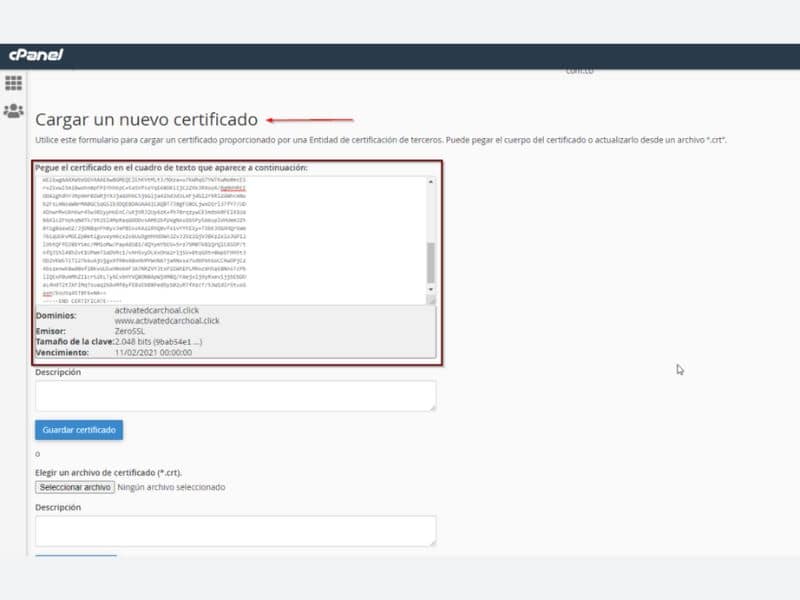Click the Descripción field below the file chooser
Image resolution: width=800 pixels, height=600 pixels.
tap(235, 530)
